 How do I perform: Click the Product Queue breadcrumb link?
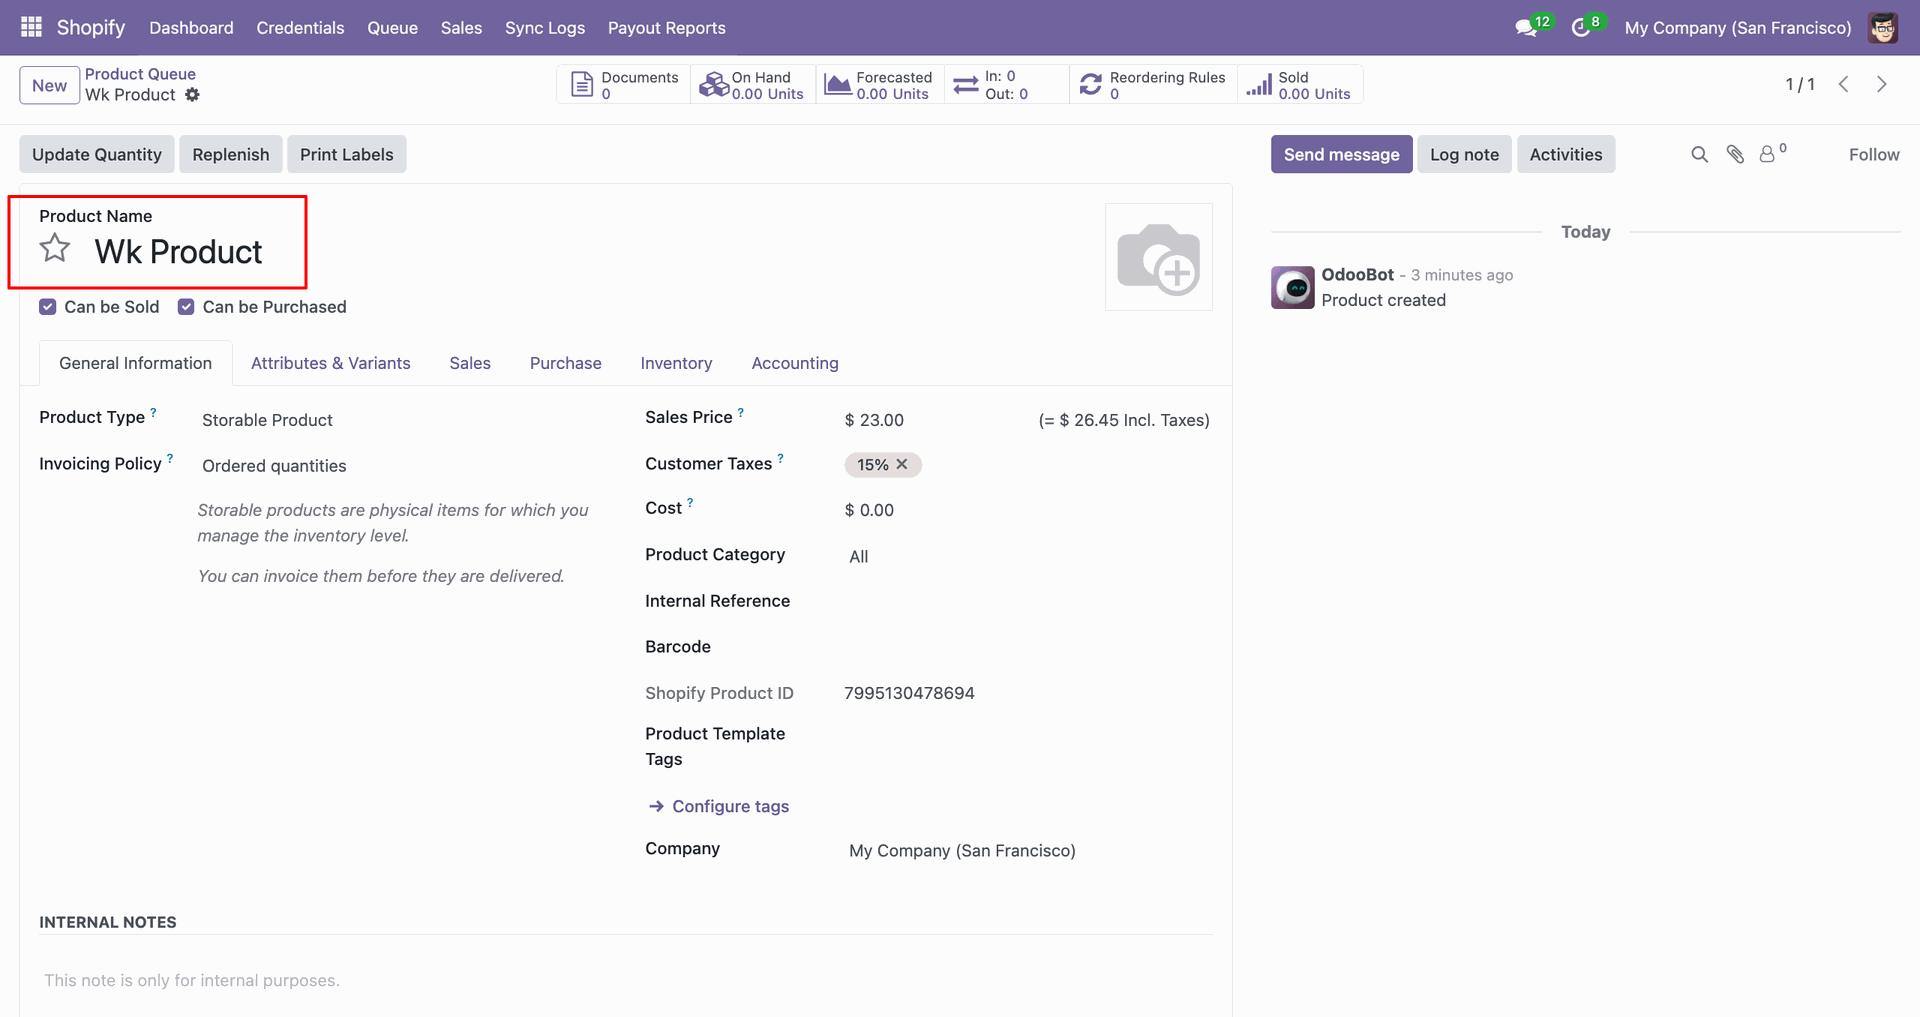click(x=140, y=74)
